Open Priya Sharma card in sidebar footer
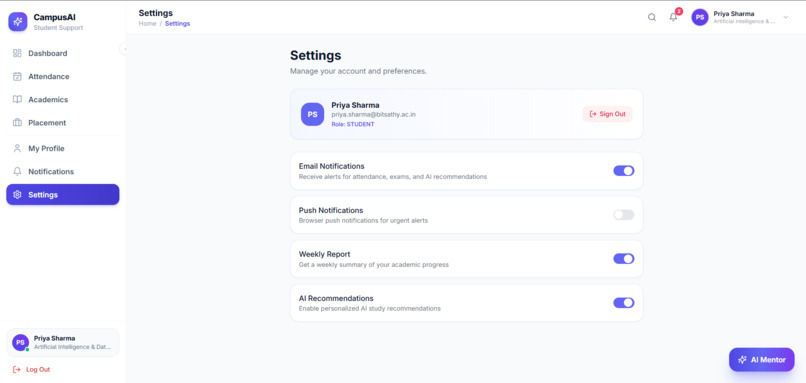806x383 pixels. (x=63, y=342)
